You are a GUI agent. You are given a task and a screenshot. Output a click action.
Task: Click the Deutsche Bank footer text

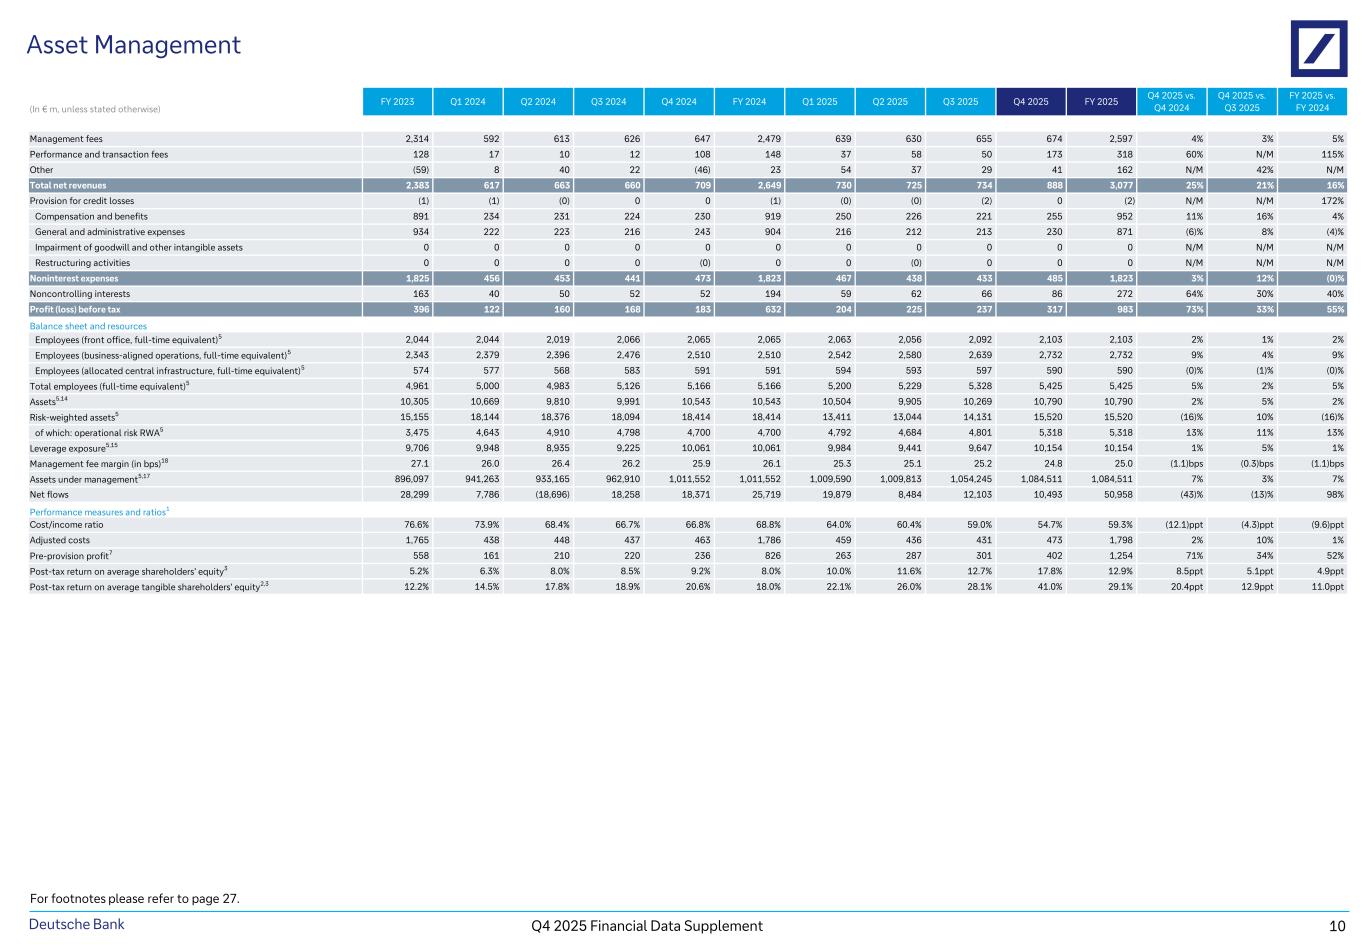[76, 925]
